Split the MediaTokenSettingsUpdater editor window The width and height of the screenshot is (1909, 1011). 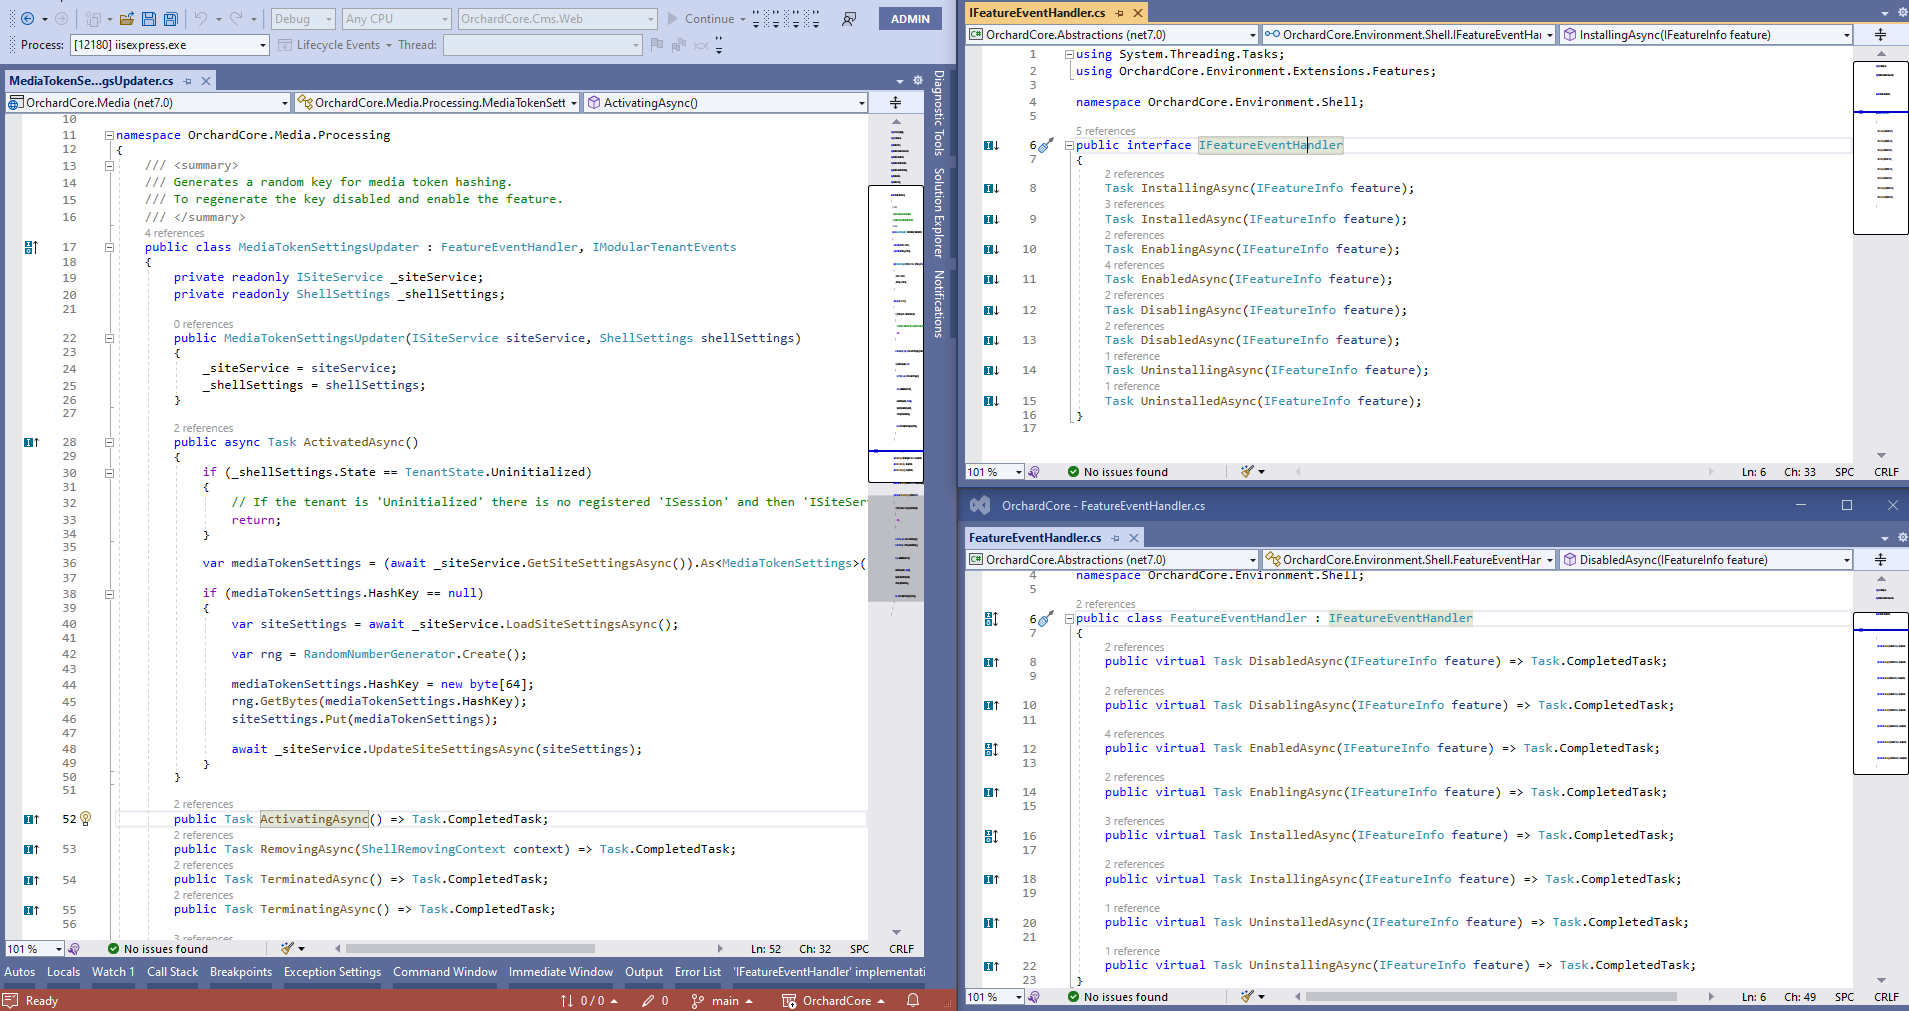pos(895,102)
